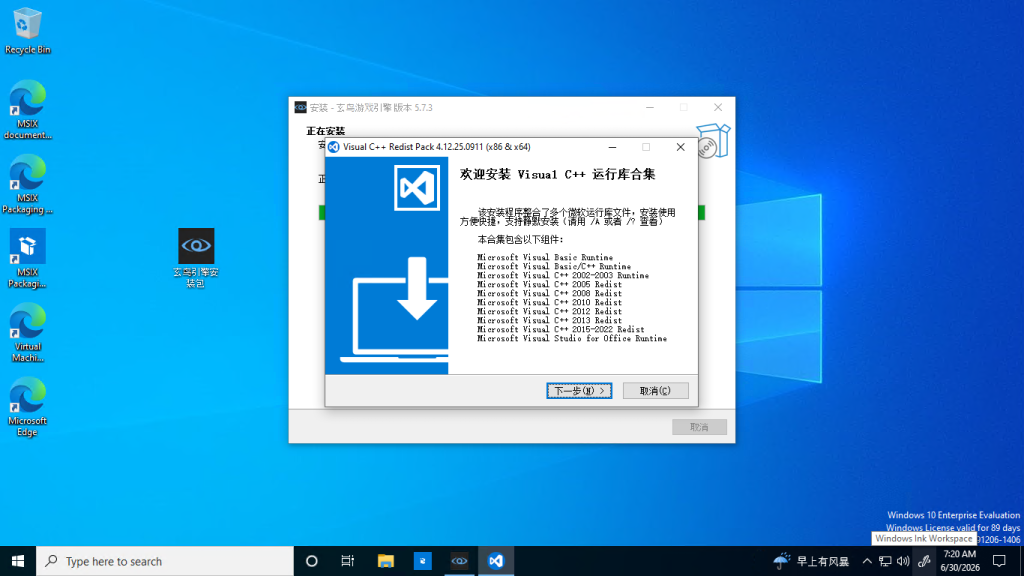Open the Recycle Bin desktop icon
This screenshot has width=1024, height=576.
tap(27, 31)
